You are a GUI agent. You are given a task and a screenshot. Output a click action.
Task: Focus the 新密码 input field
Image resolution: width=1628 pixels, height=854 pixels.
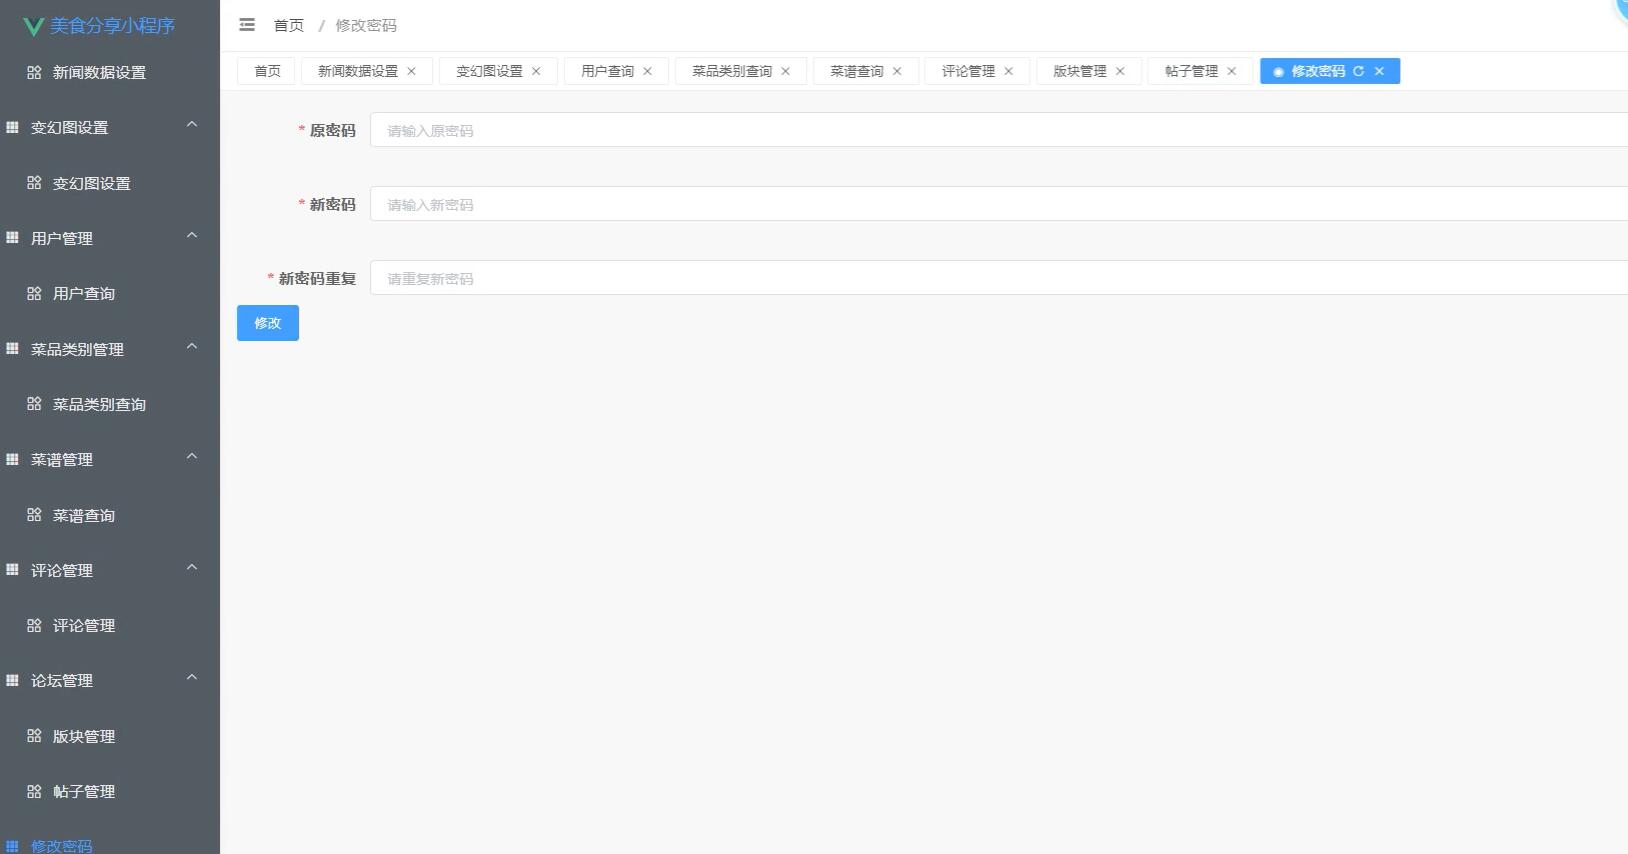point(999,204)
